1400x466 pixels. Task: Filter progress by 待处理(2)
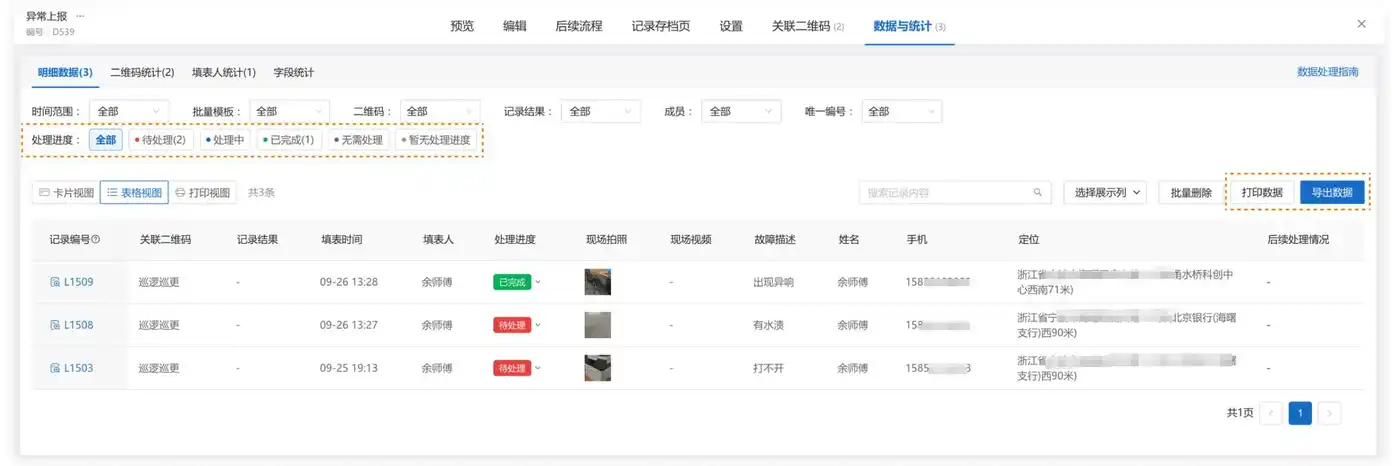pos(160,140)
